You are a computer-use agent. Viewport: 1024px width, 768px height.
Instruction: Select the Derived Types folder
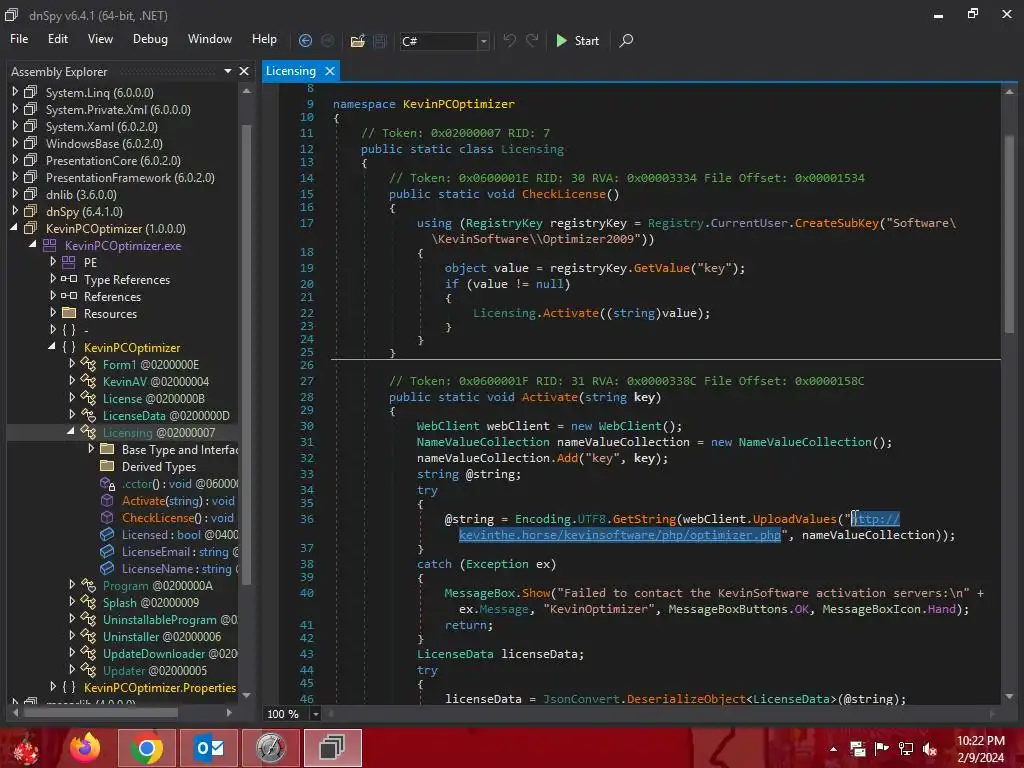pyautogui.click(x=159, y=467)
